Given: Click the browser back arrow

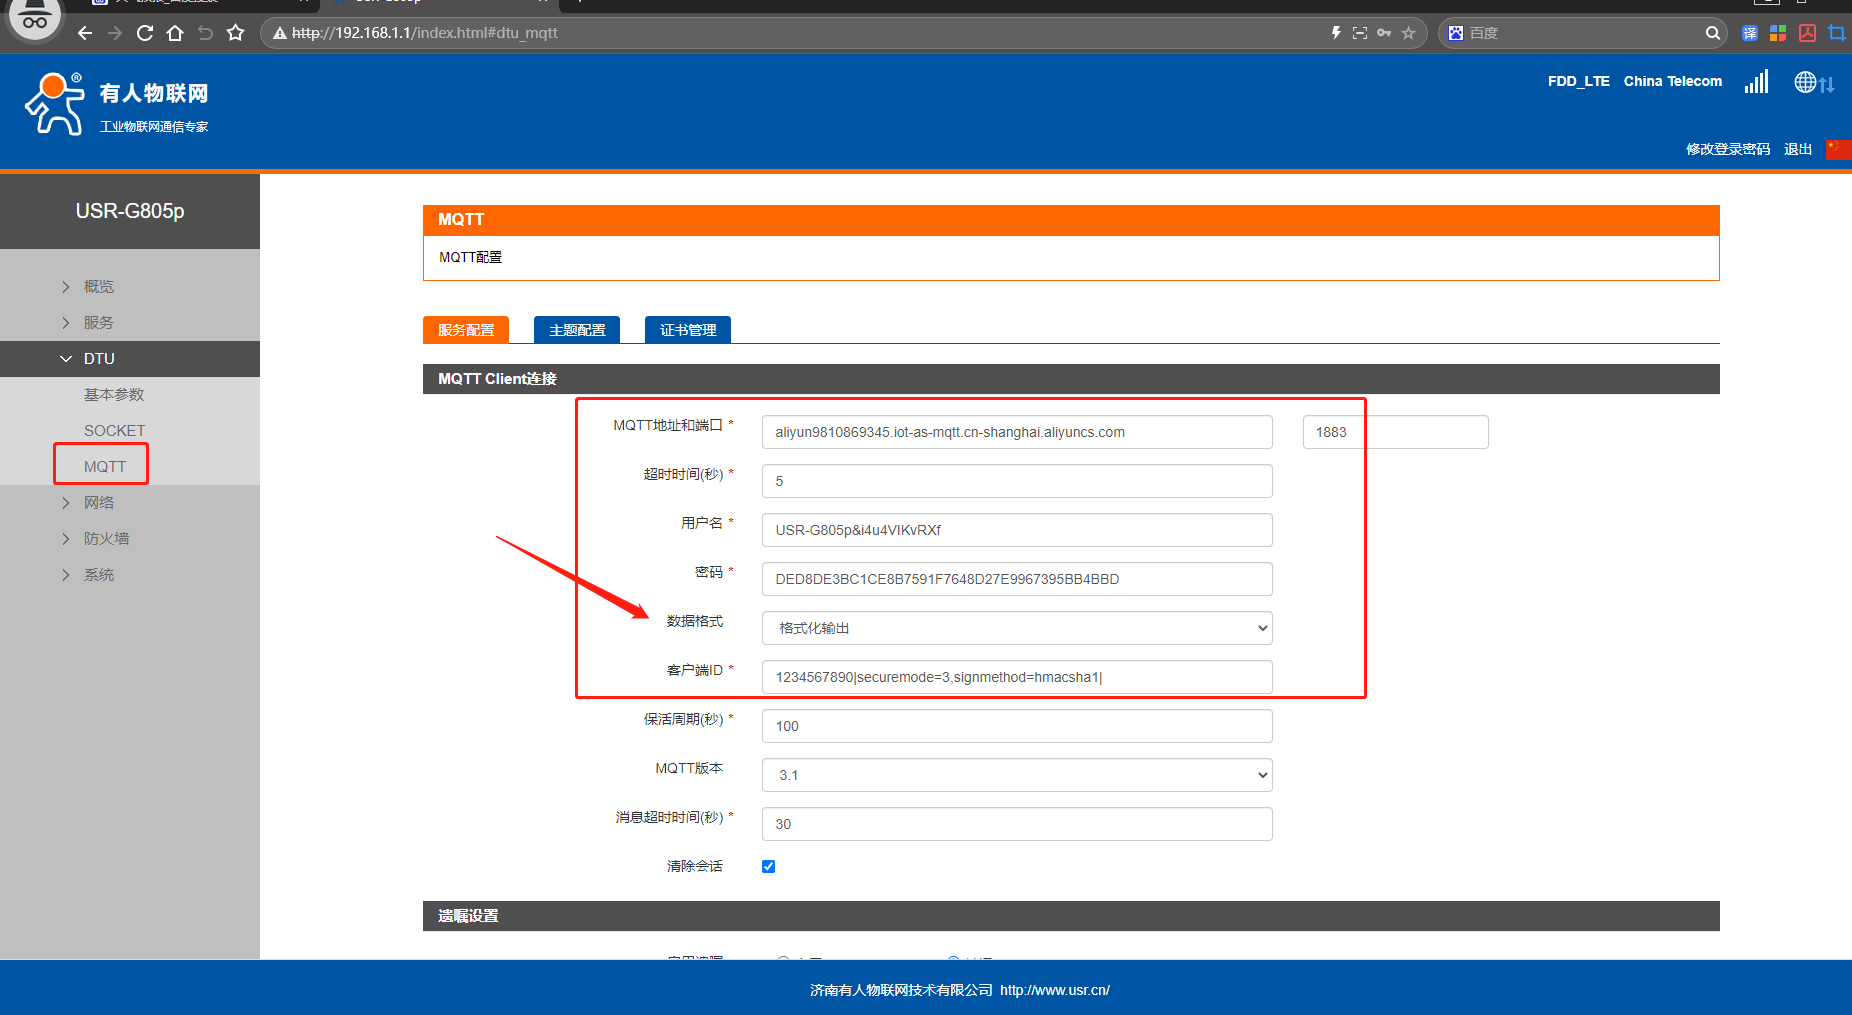Looking at the screenshot, I should coord(85,33).
